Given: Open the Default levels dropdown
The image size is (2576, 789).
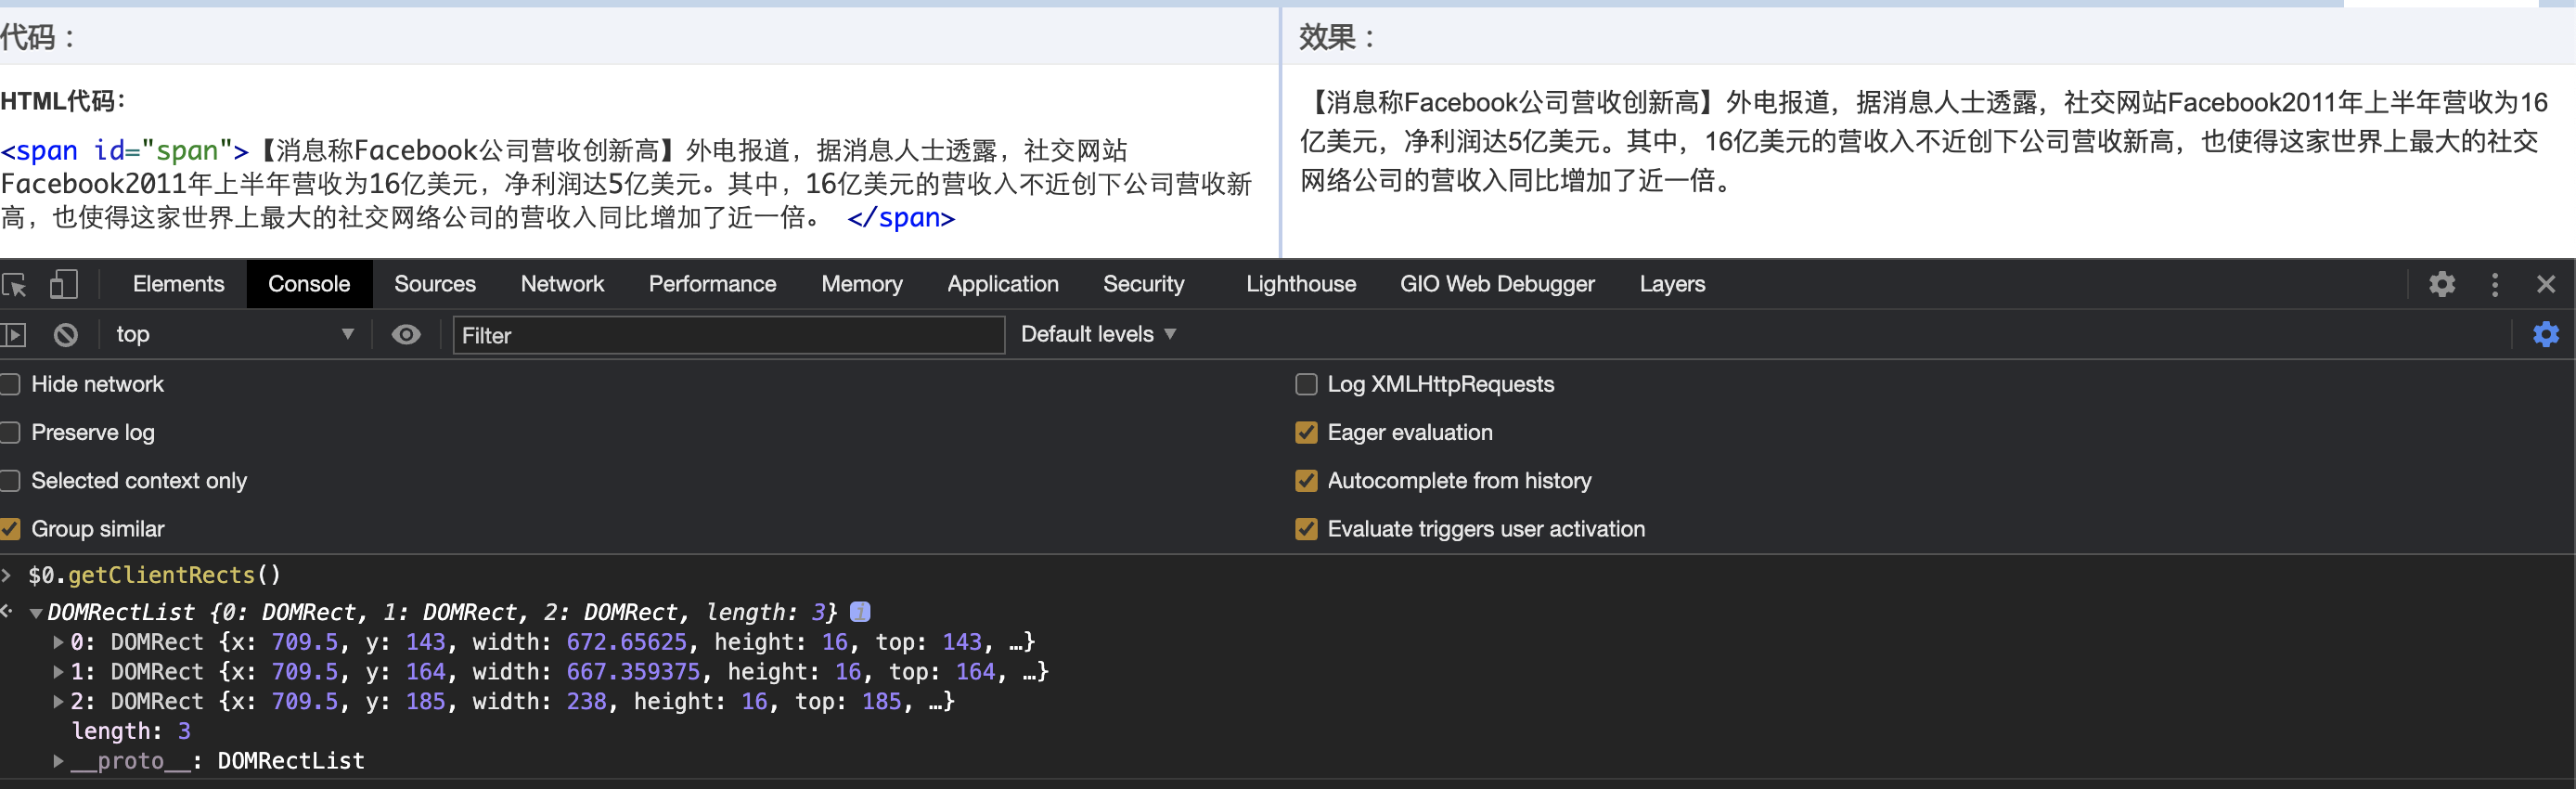Looking at the screenshot, I should [x=1098, y=334].
